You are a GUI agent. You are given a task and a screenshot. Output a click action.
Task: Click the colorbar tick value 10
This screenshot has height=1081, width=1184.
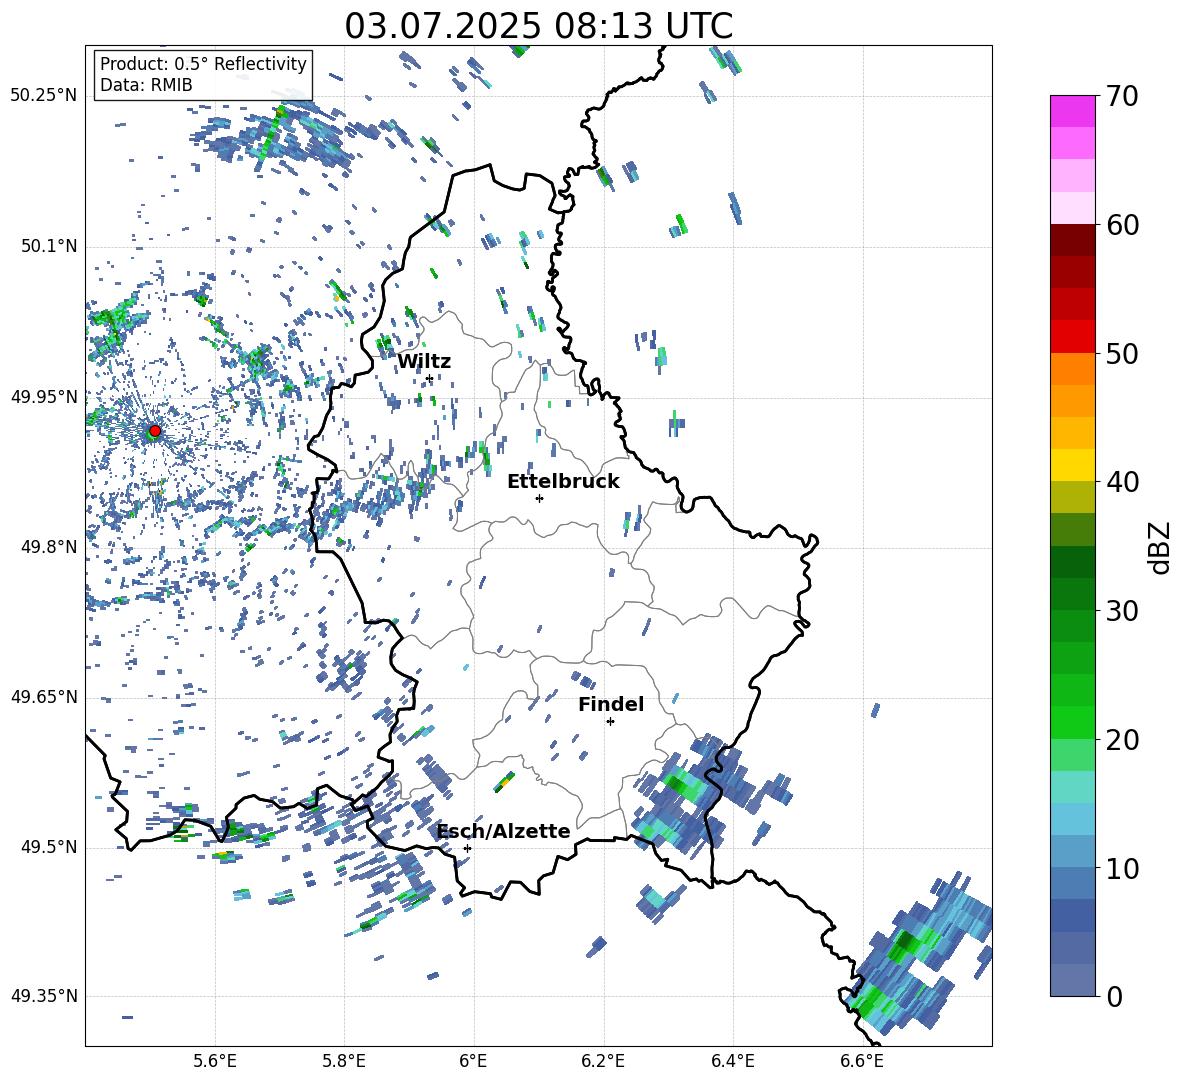pyautogui.click(x=1123, y=869)
